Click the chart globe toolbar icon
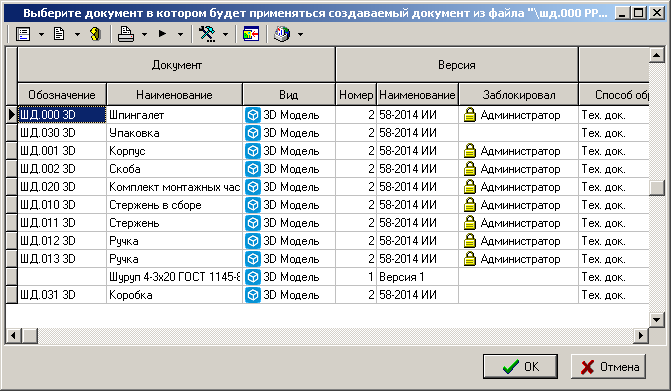 point(282,34)
